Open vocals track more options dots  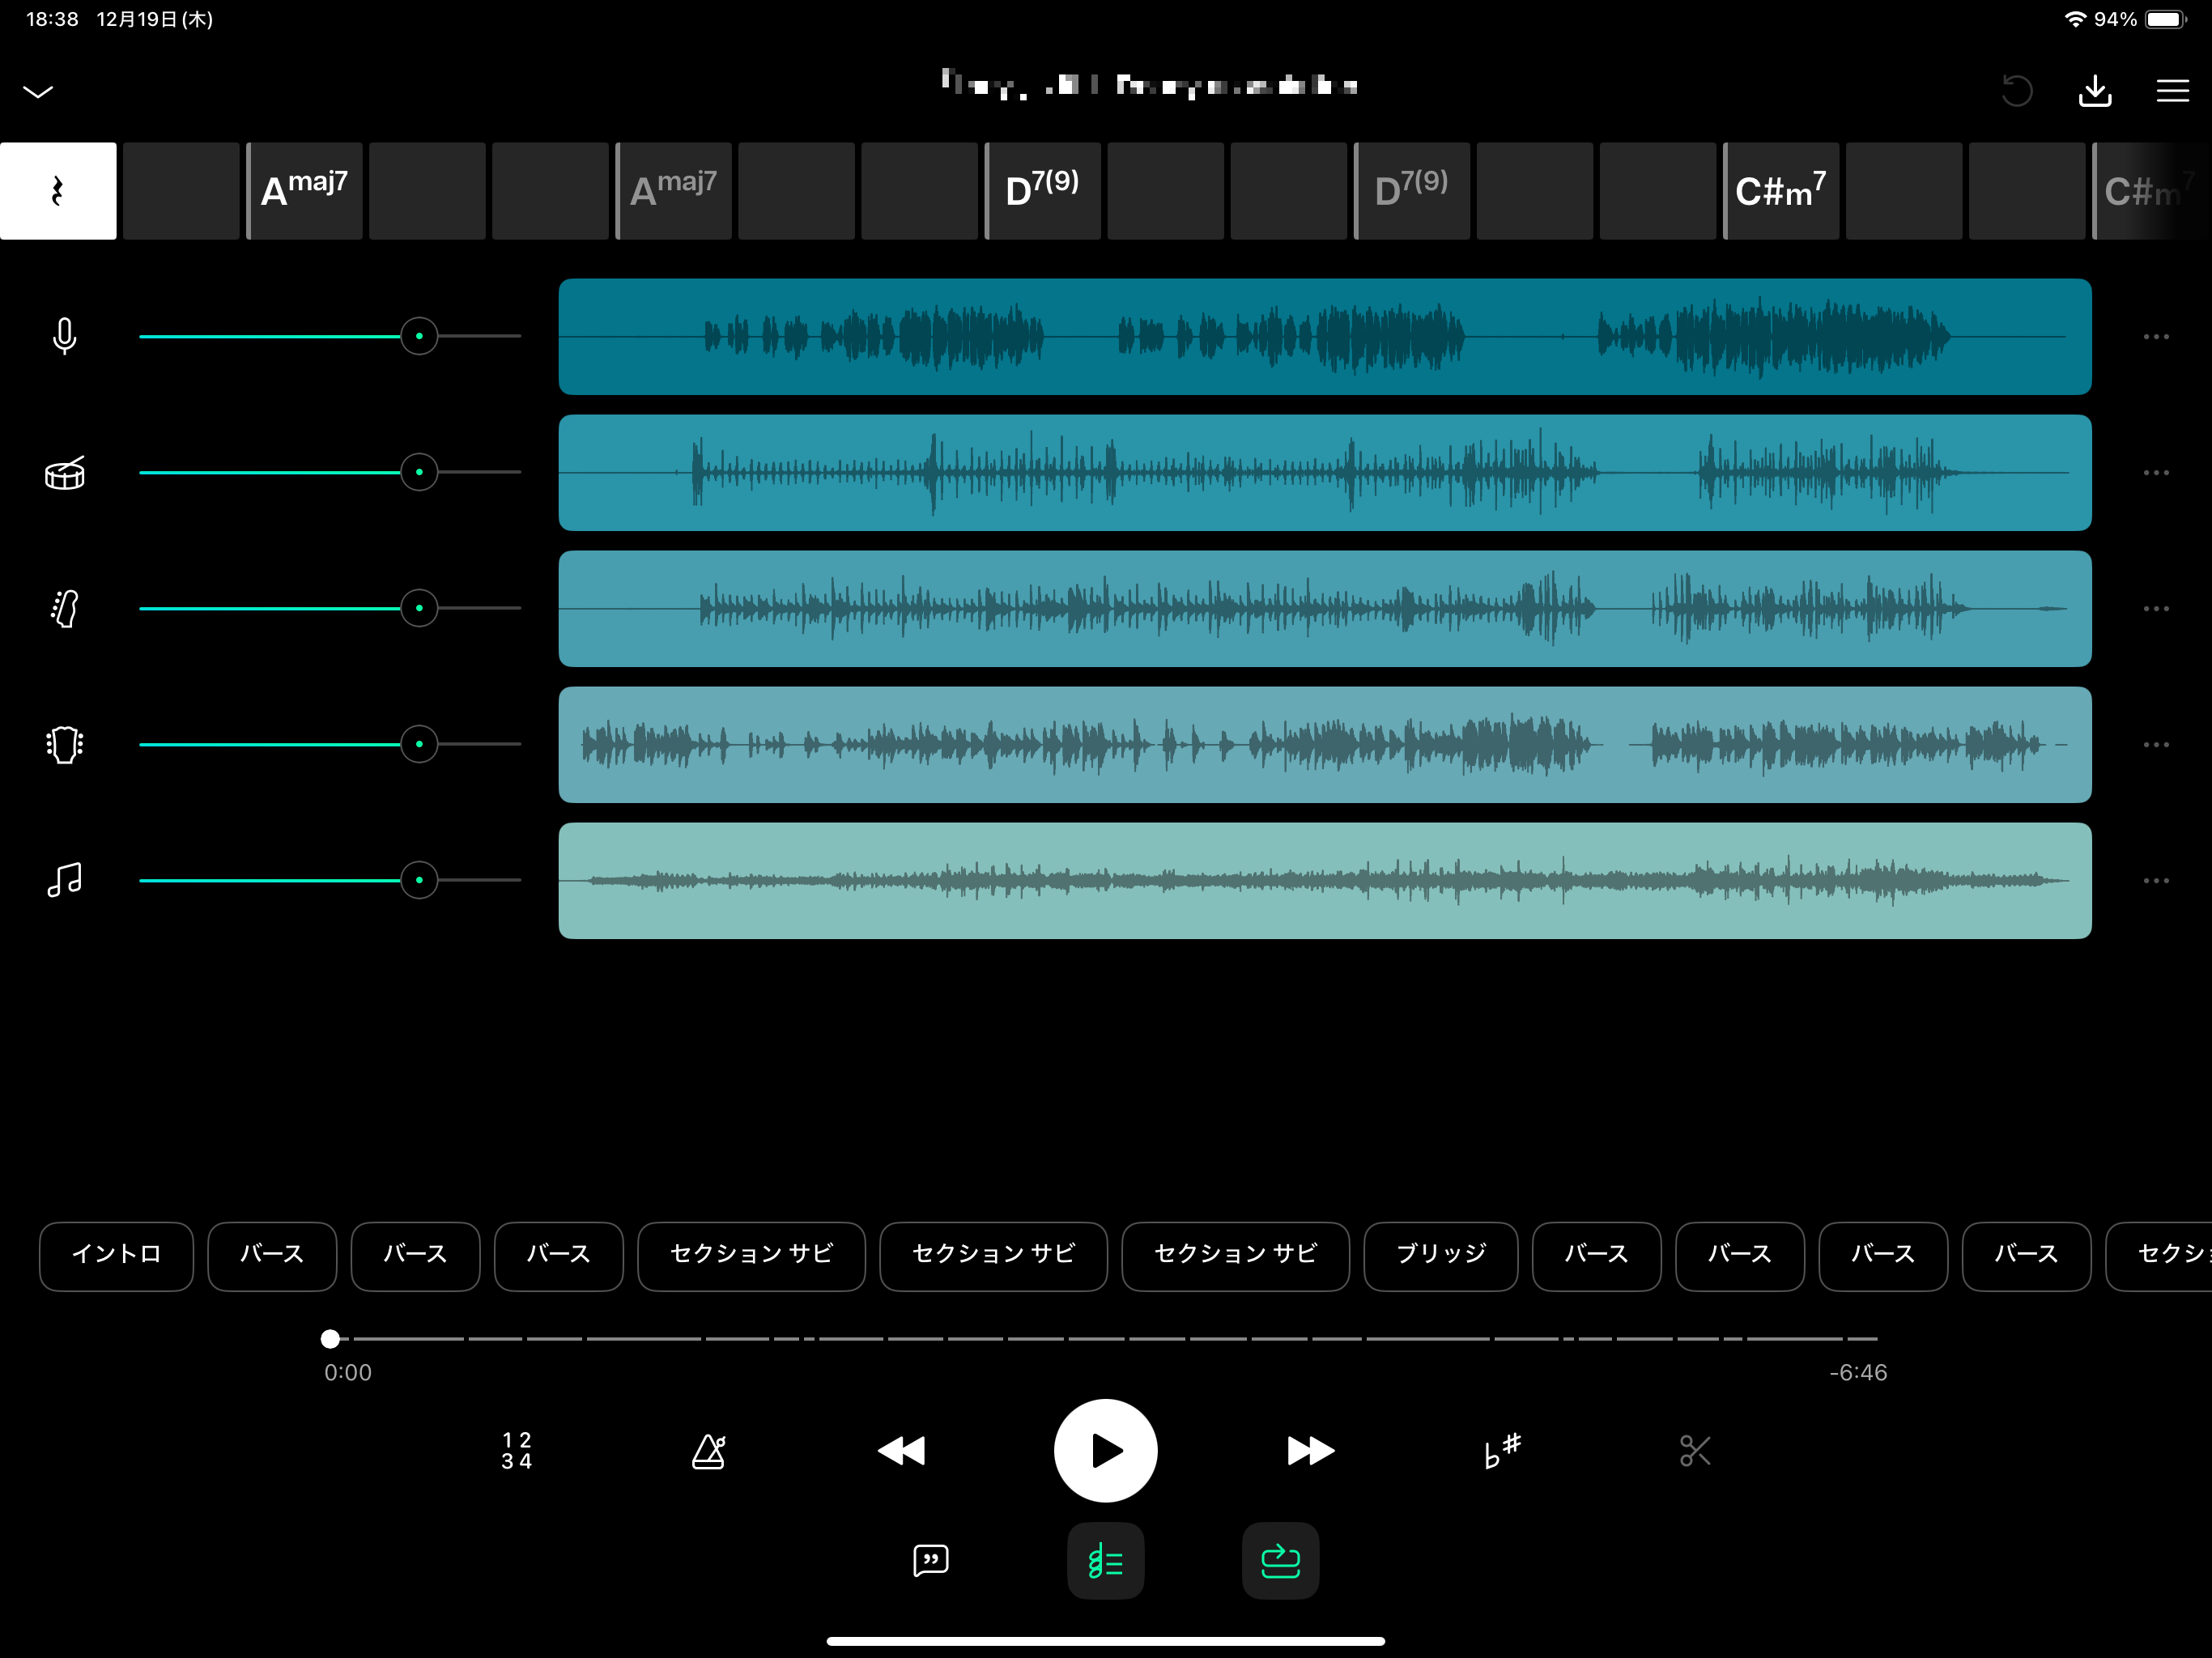(x=2156, y=337)
